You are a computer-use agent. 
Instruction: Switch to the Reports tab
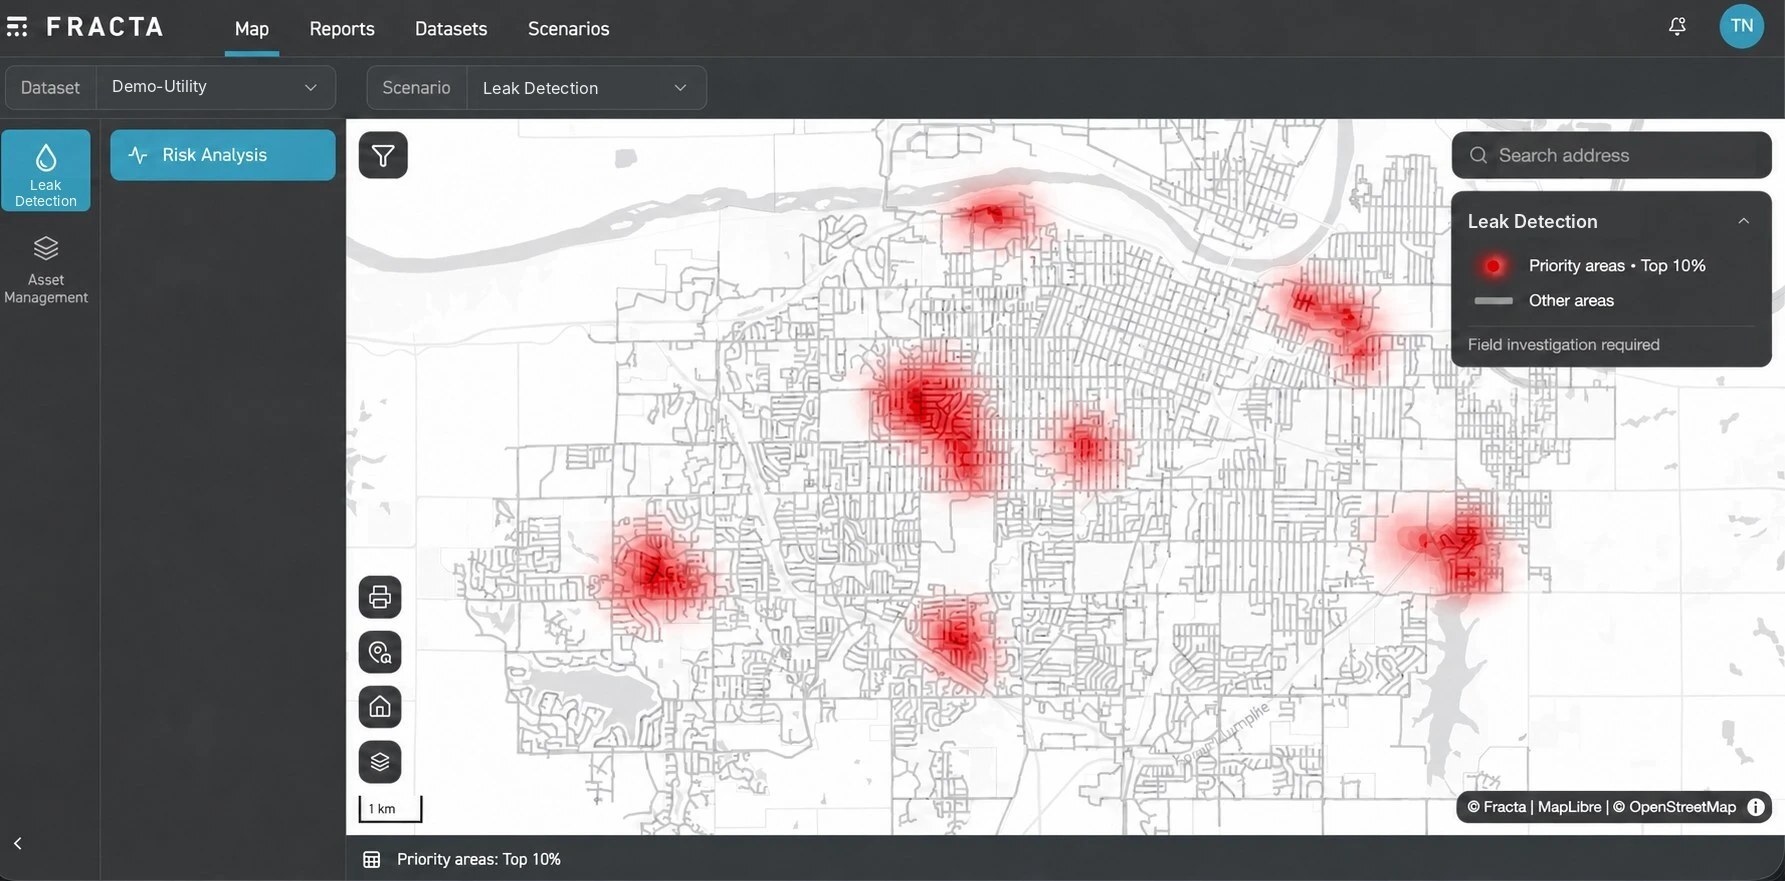pyautogui.click(x=342, y=29)
